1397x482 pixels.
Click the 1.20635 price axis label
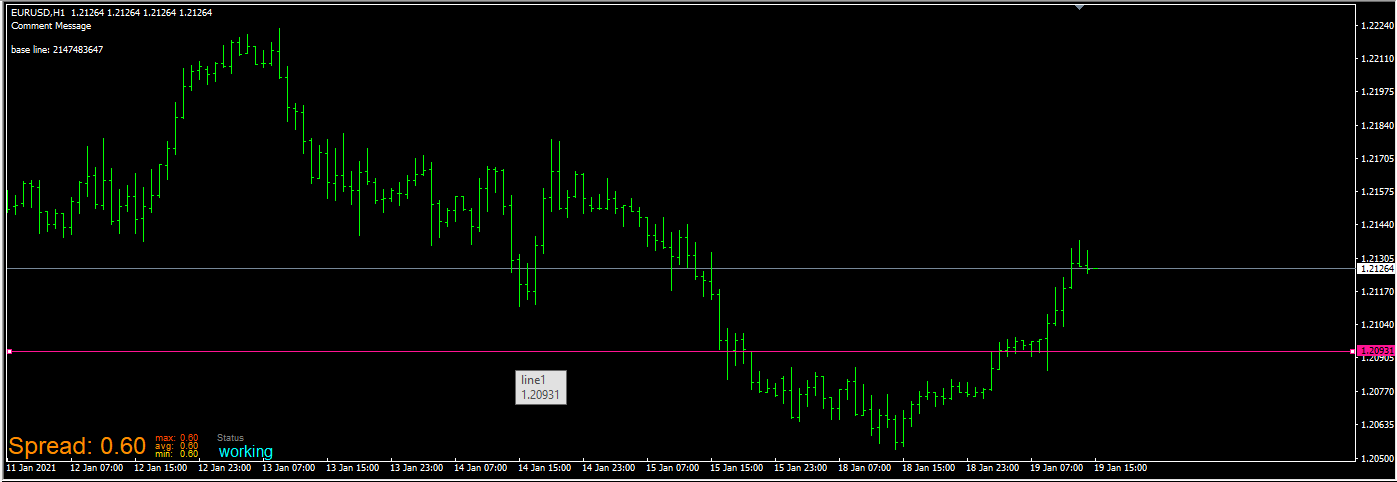(1376, 424)
